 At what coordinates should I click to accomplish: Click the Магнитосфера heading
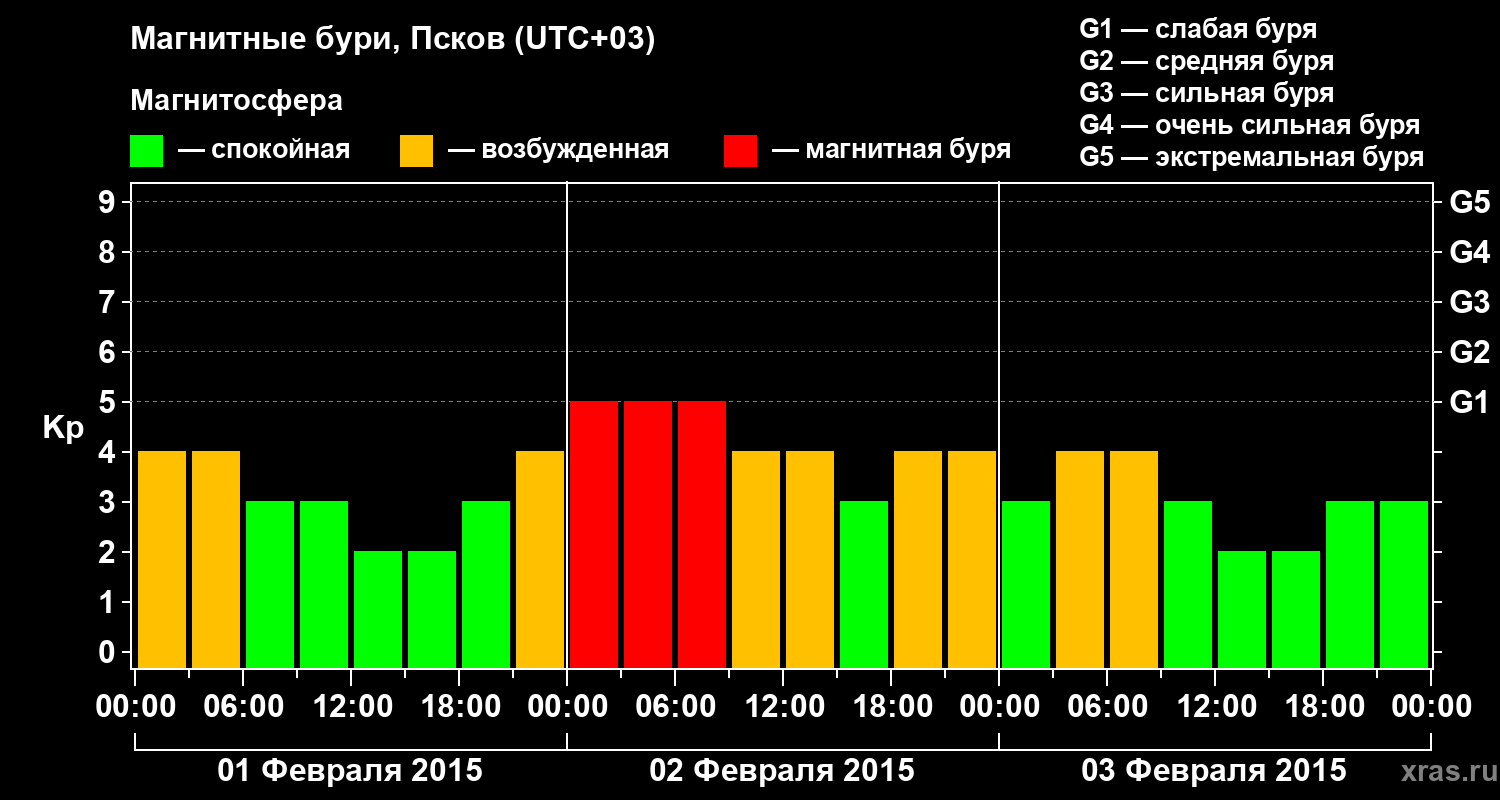[236, 101]
